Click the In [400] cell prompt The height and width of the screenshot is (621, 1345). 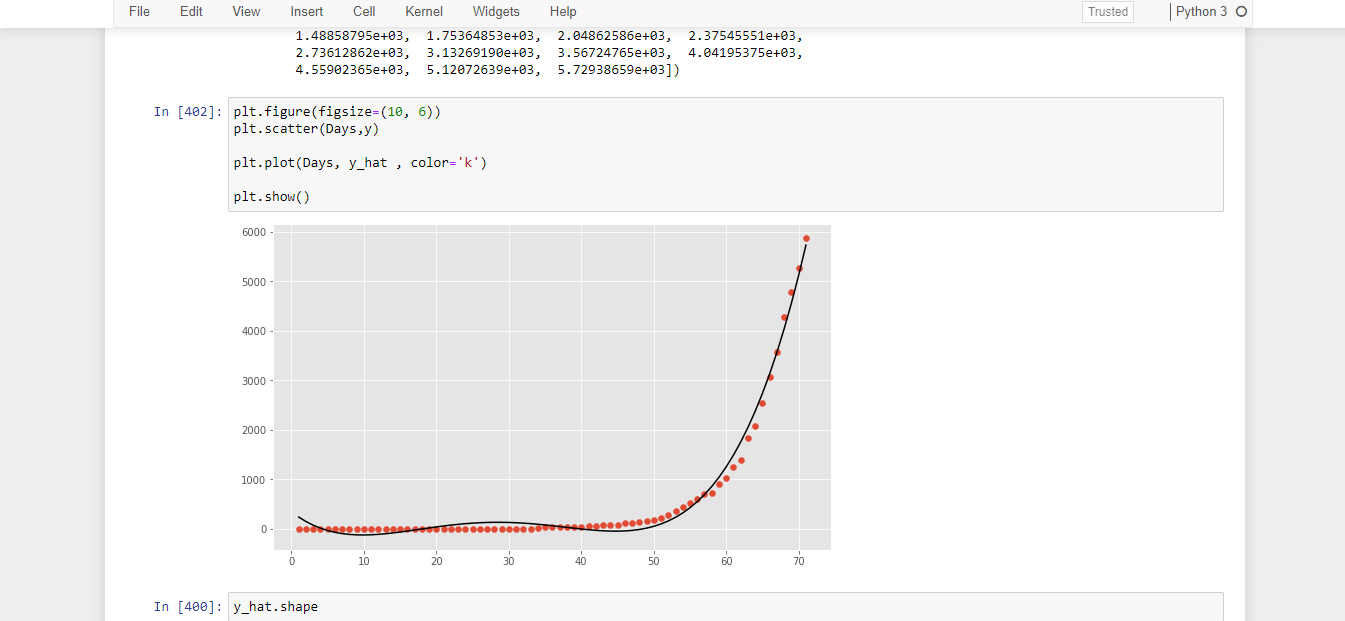(189, 607)
